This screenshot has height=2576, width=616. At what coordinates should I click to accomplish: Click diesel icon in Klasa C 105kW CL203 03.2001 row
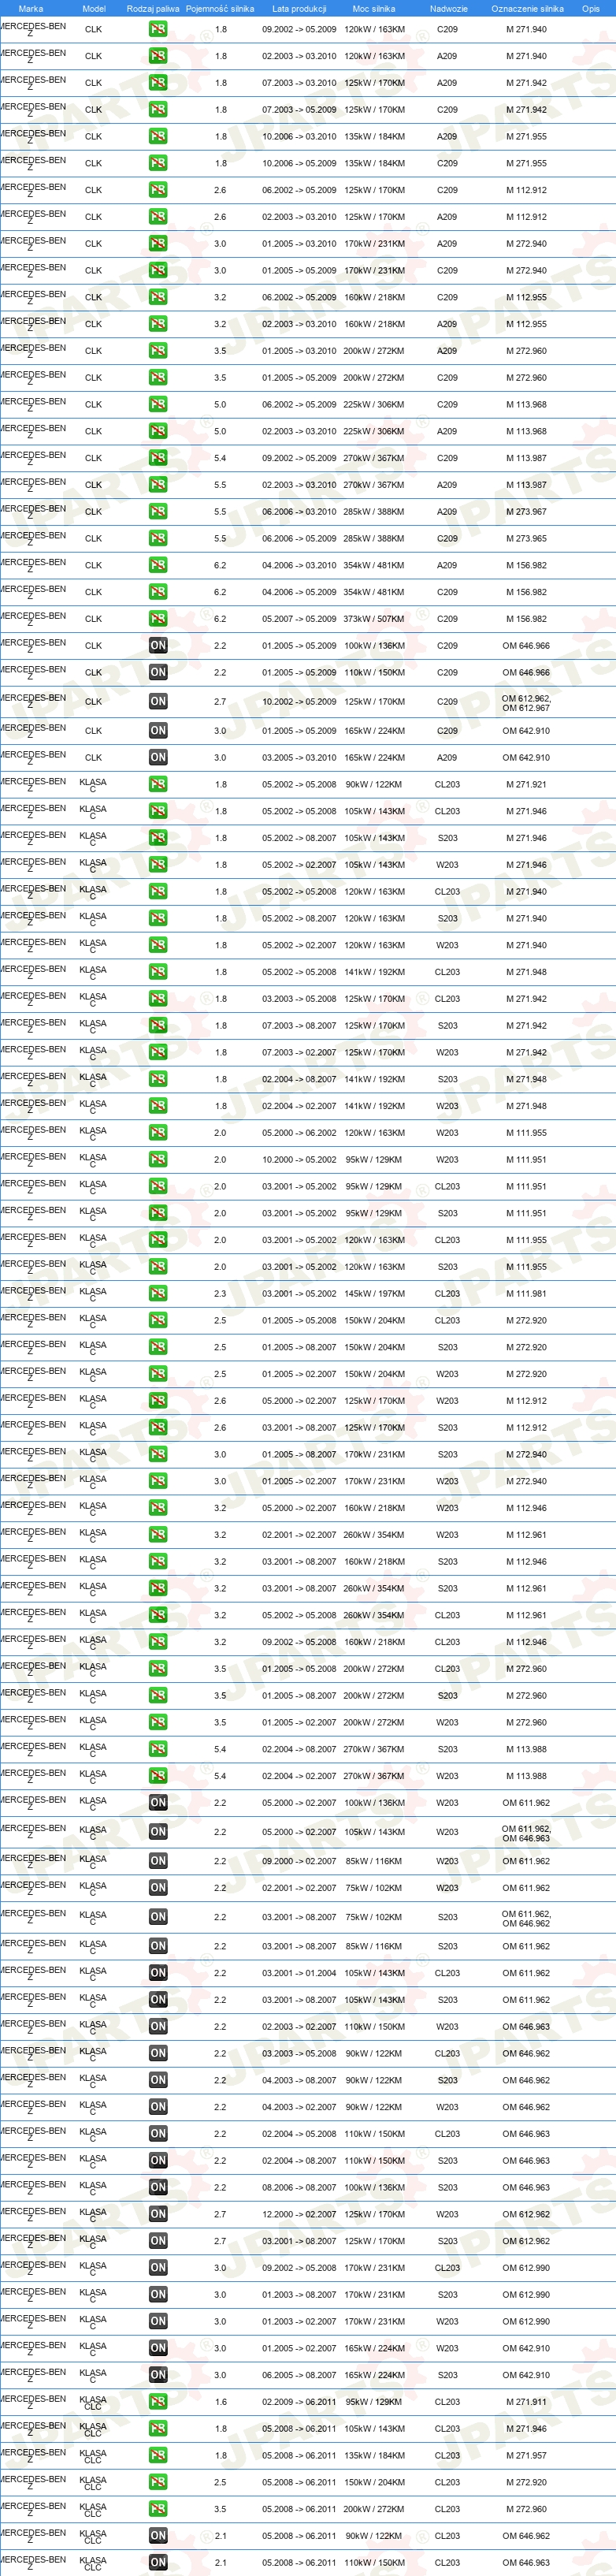tap(158, 1973)
